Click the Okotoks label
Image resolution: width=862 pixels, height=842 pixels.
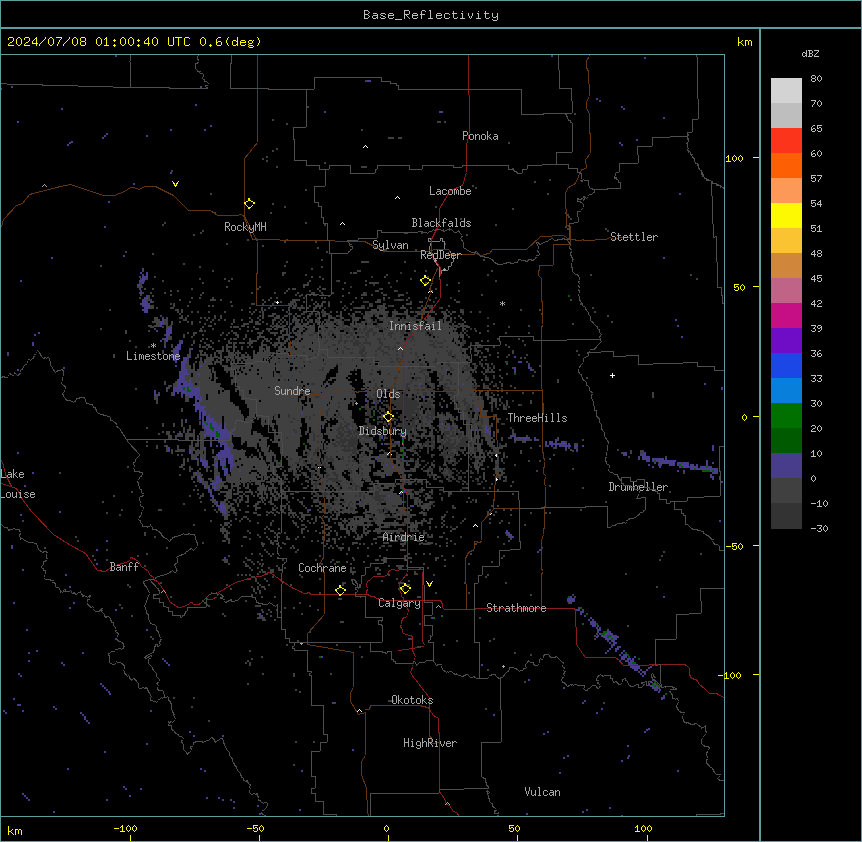click(412, 700)
